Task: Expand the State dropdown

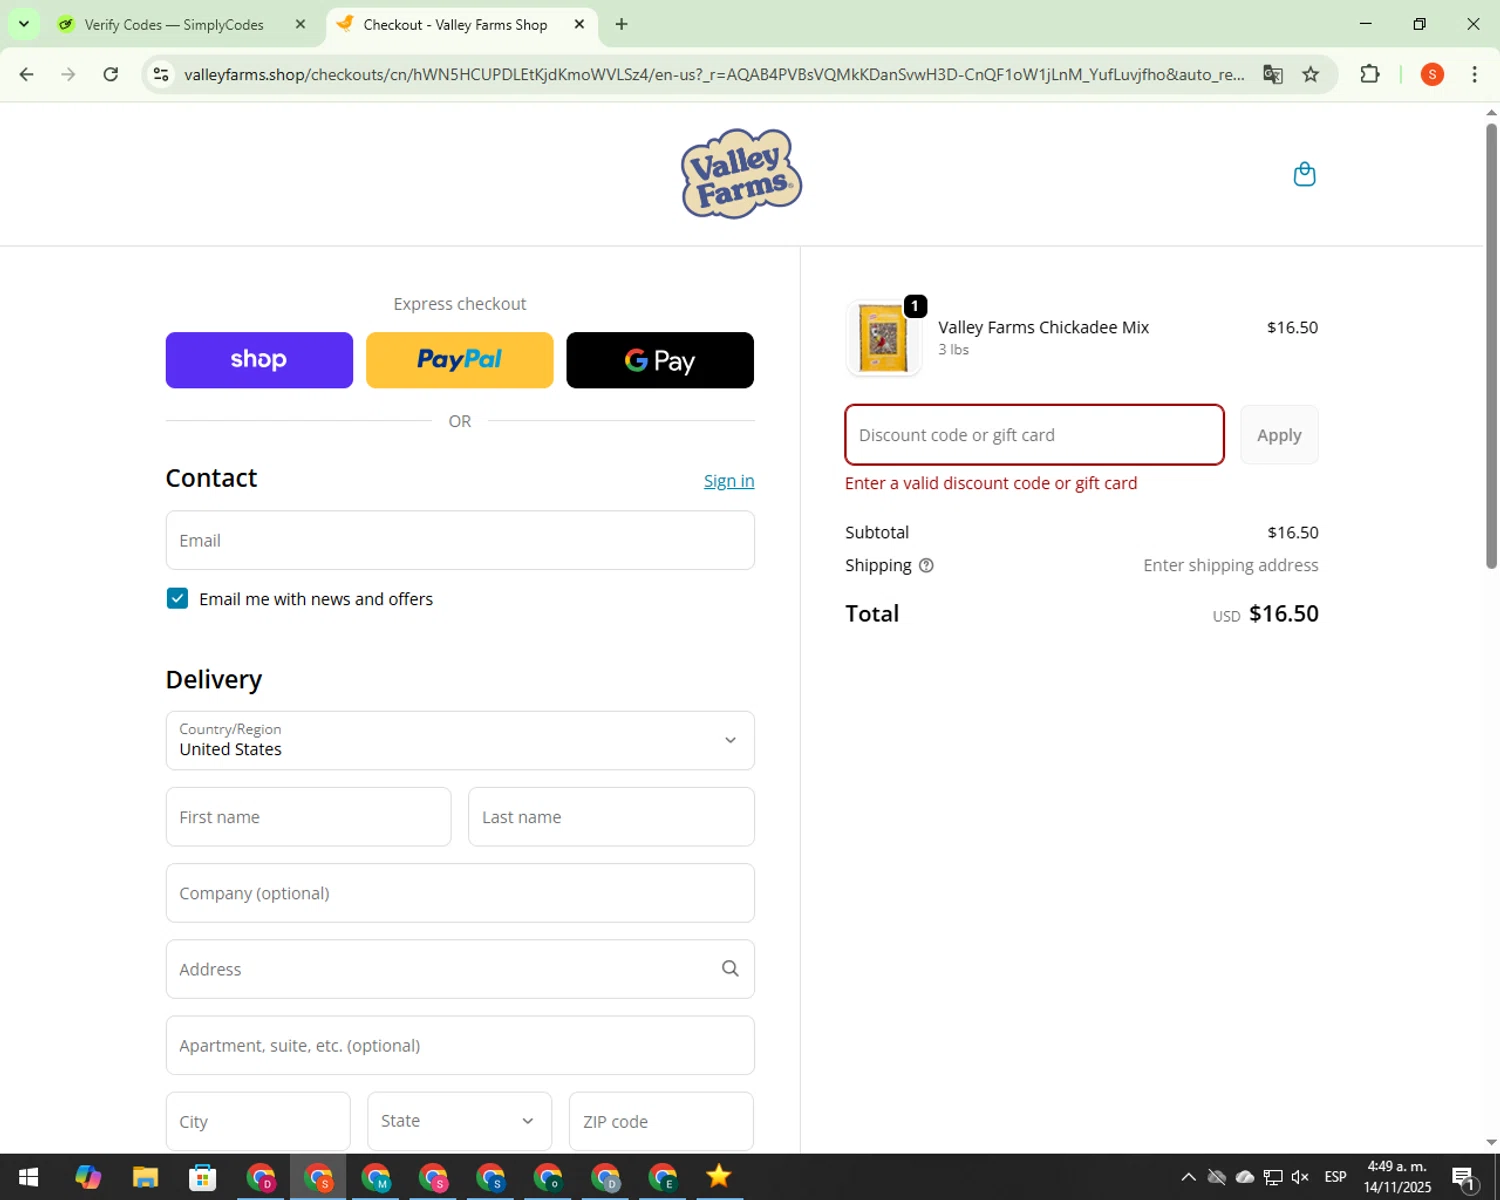Action: (x=459, y=1121)
